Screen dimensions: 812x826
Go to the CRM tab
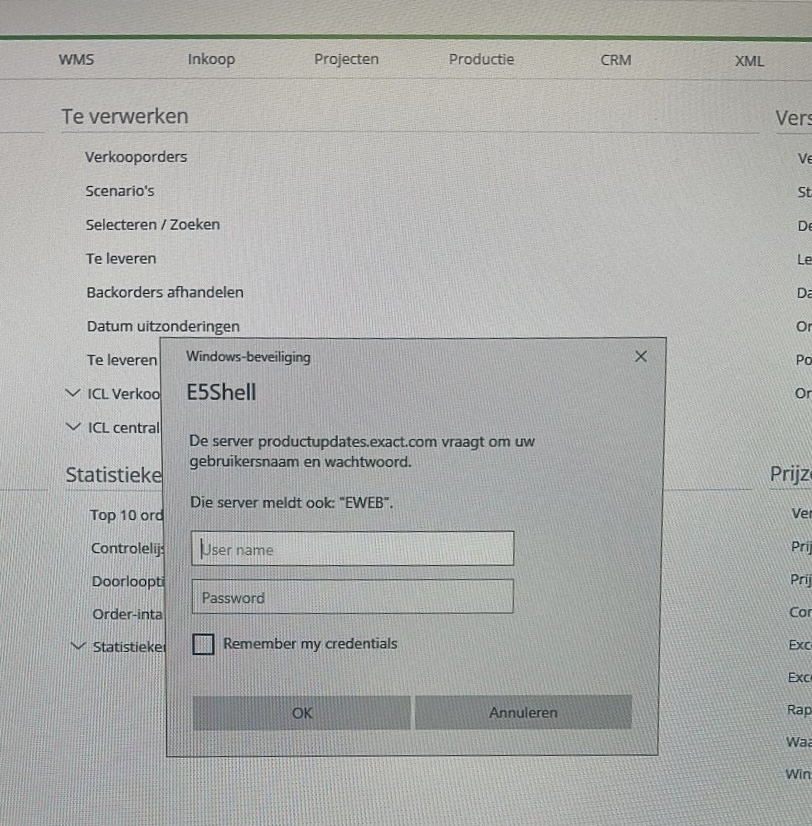point(615,60)
